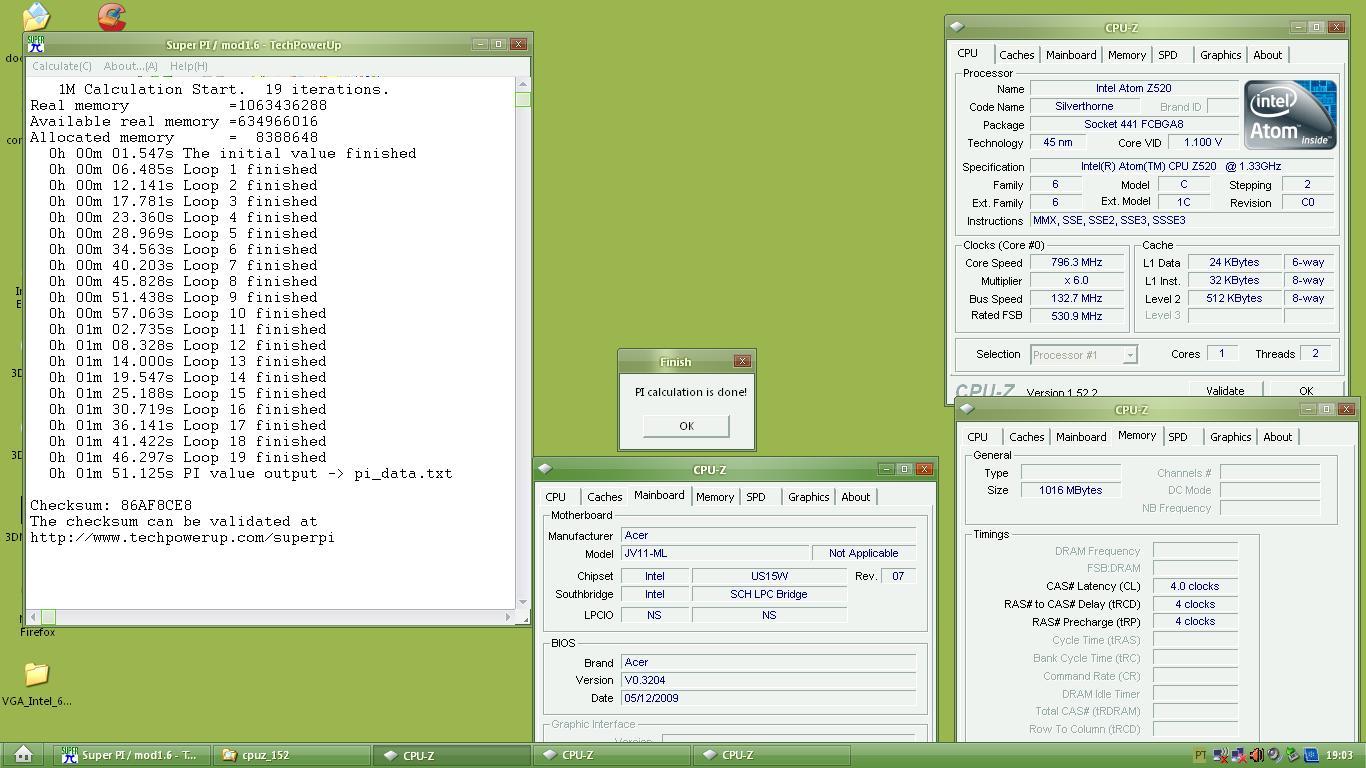Click the Super PI vertical scrollbar thumb
This screenshot has width=1366, height=768.
pos(522,98)
